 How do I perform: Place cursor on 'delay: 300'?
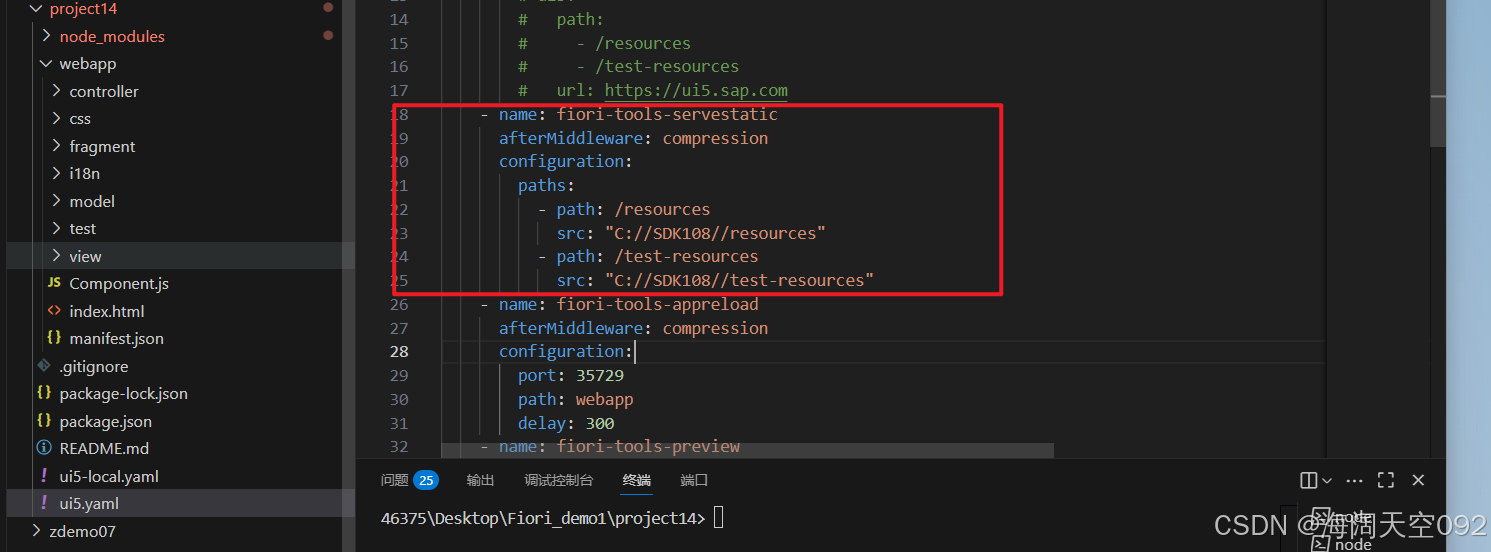pos(566,423)
